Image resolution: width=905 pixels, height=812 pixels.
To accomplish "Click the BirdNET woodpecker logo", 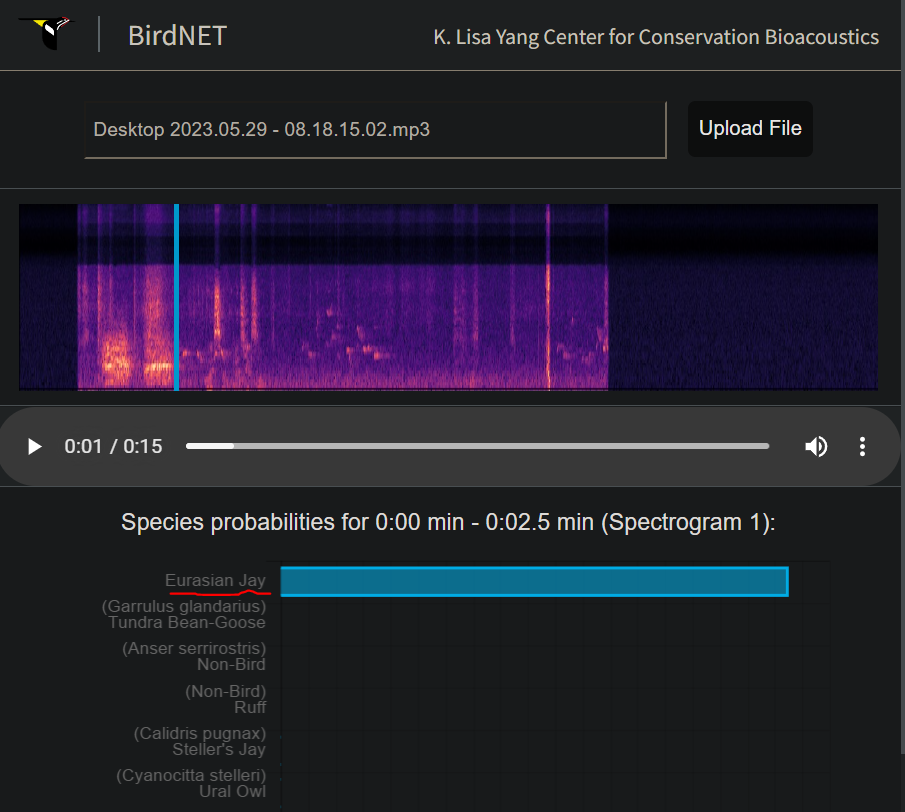I will pyautogui.click(x=53, y=32).
